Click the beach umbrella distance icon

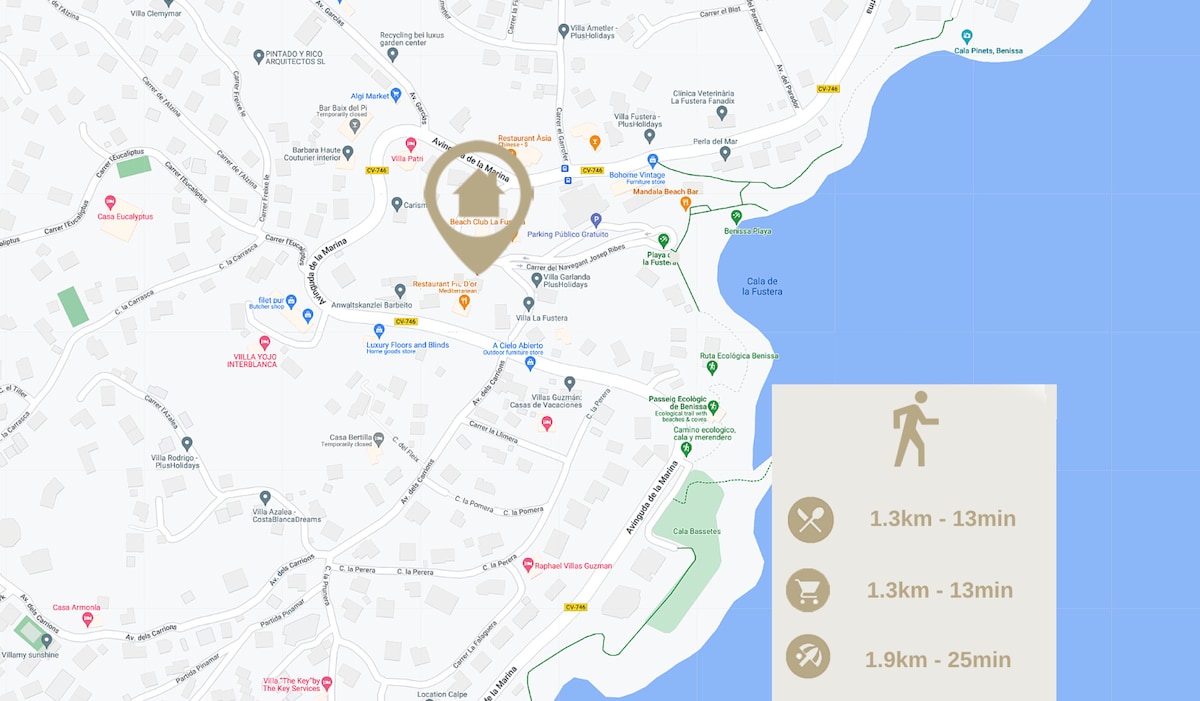(810, 658)
